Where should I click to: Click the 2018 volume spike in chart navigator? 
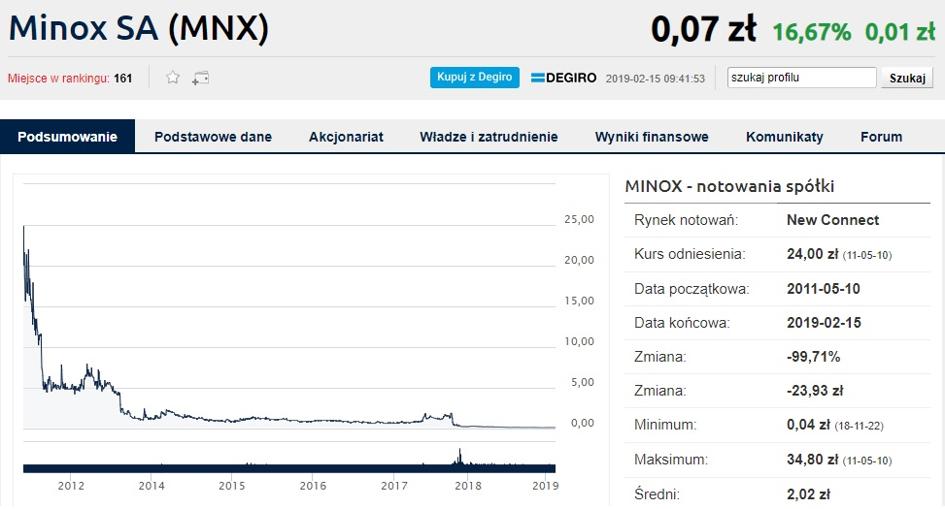[459, 456]
